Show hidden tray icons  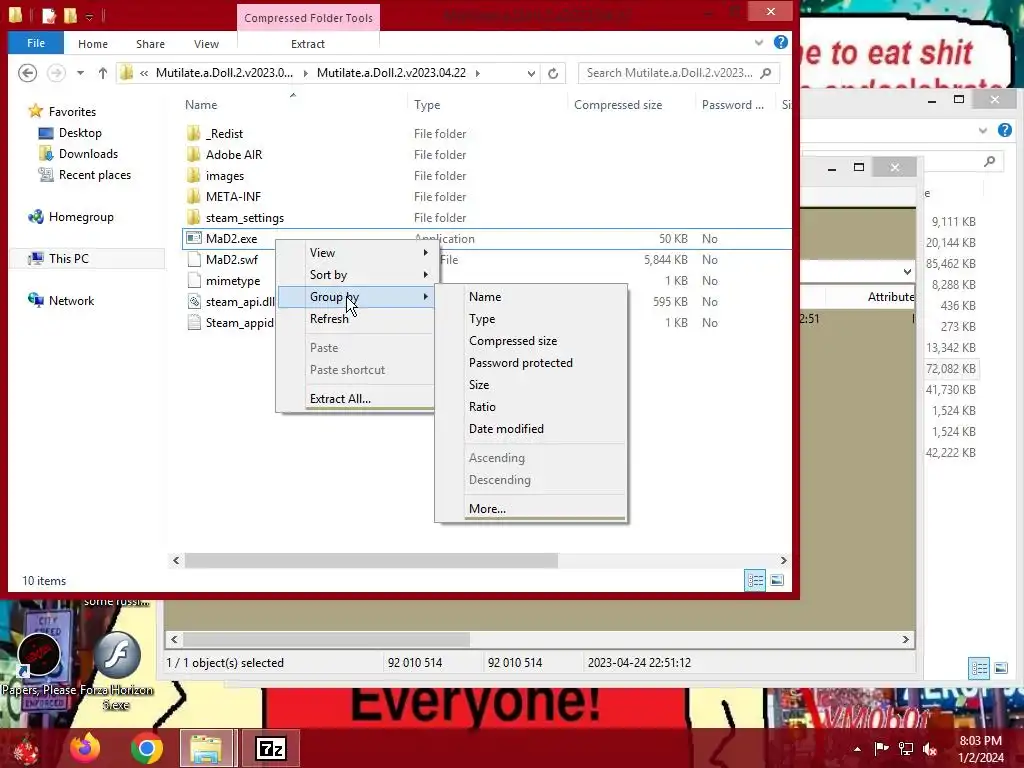point(857,749)
